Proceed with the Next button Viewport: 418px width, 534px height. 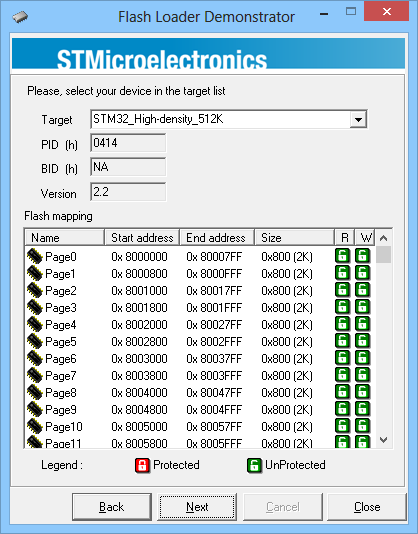[197, 507]
